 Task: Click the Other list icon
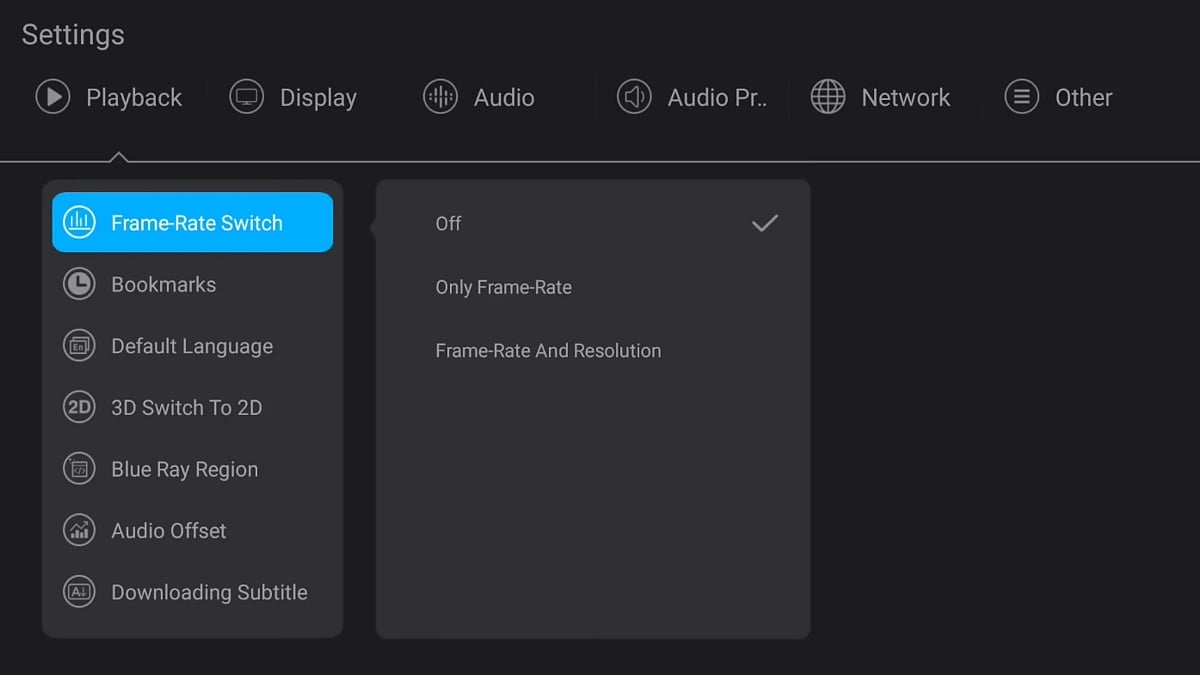1021,97
